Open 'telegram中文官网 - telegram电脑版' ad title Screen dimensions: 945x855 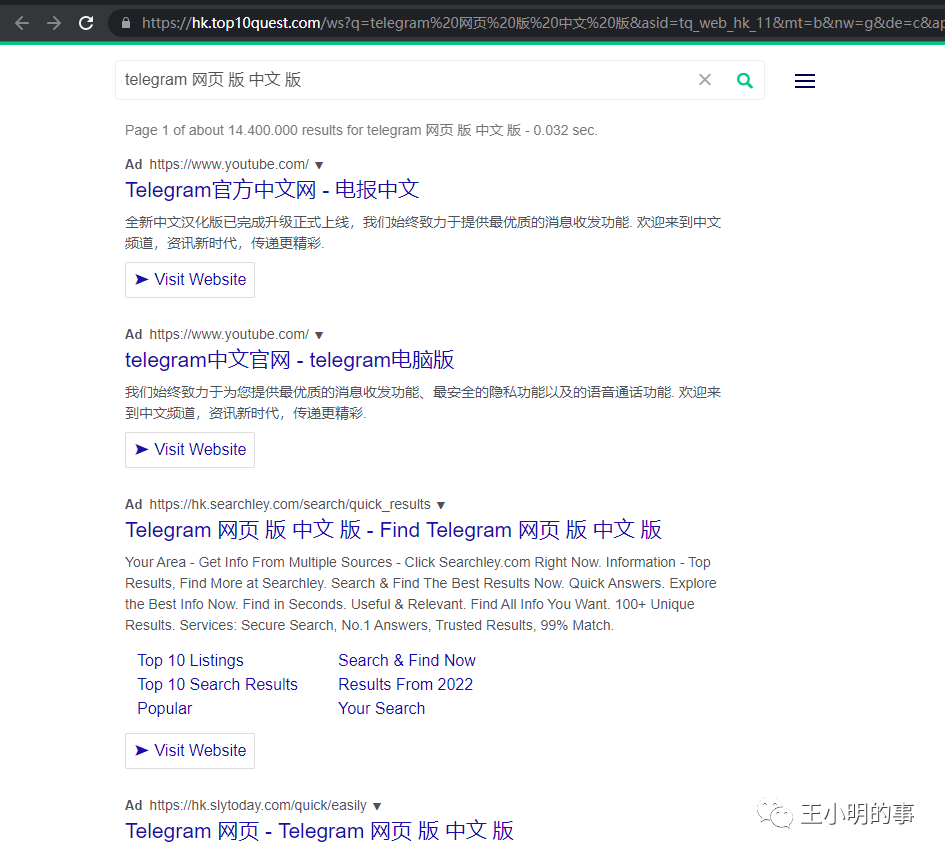(289, 360)
